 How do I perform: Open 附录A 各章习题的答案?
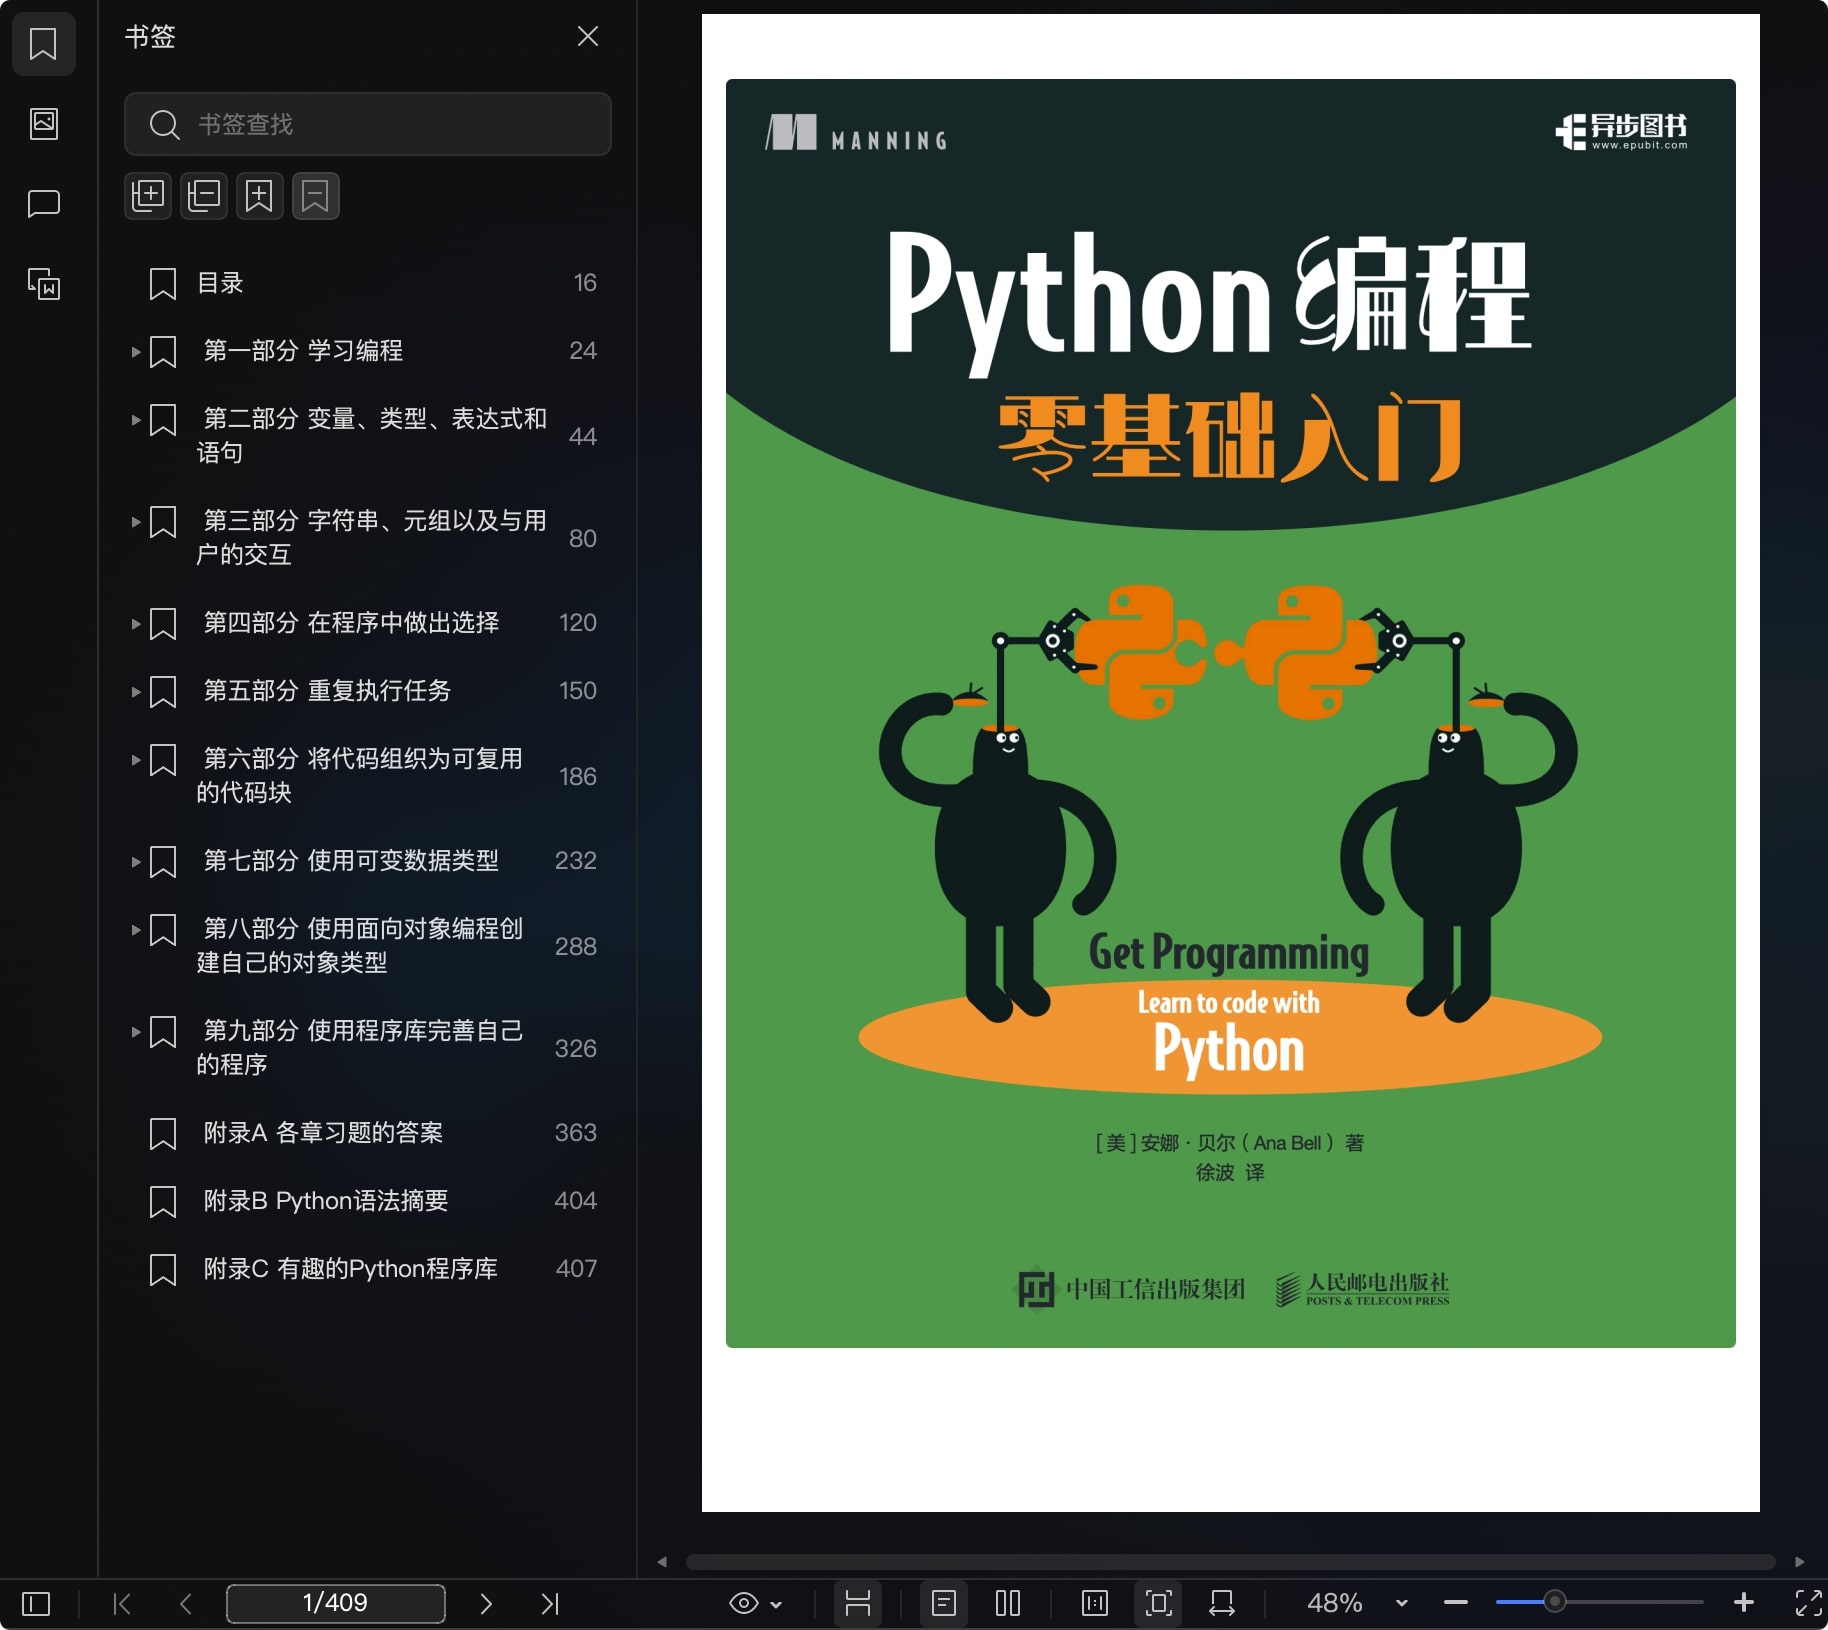[x=323, y=1133]
